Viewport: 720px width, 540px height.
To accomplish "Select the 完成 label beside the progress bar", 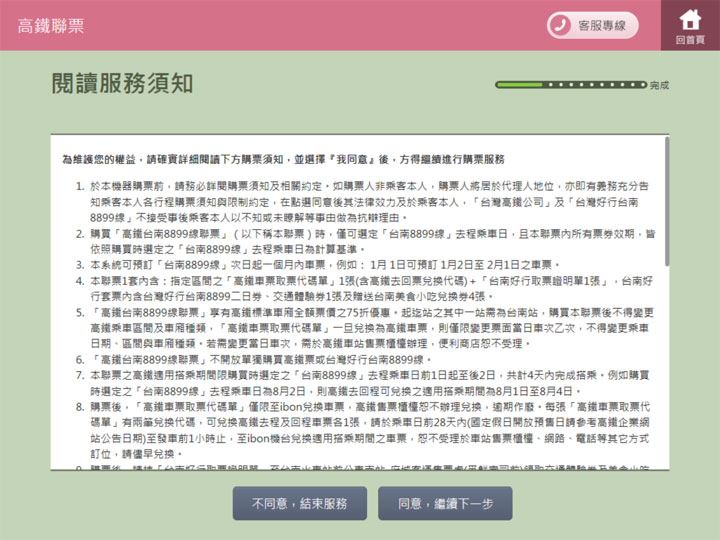I will (659, 86).
